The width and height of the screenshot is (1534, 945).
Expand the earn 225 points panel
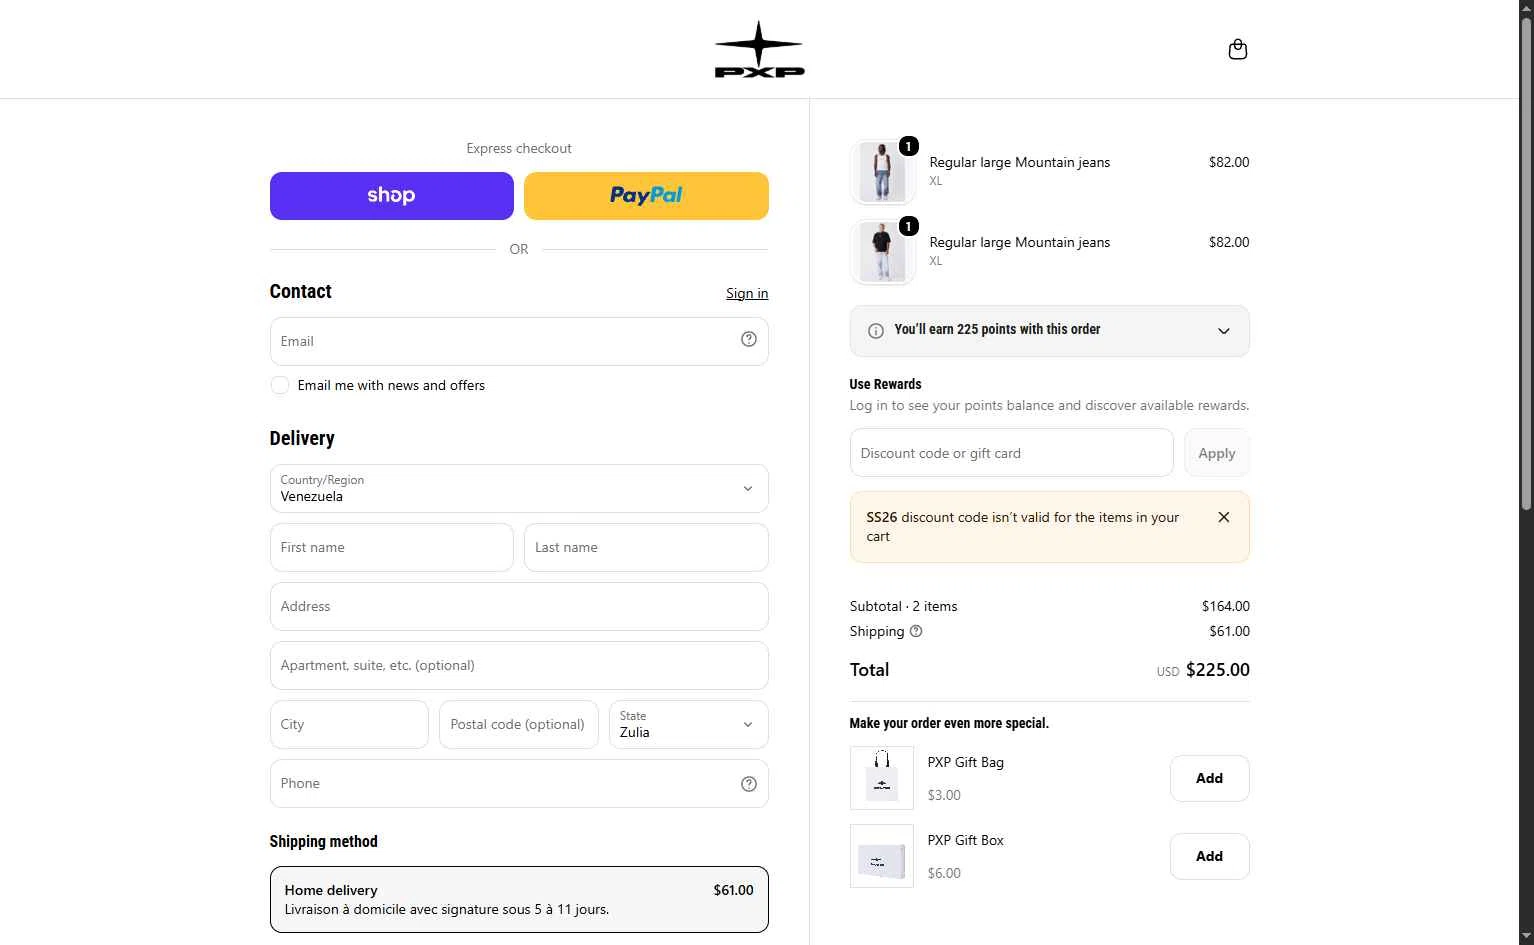[1049, 331]
